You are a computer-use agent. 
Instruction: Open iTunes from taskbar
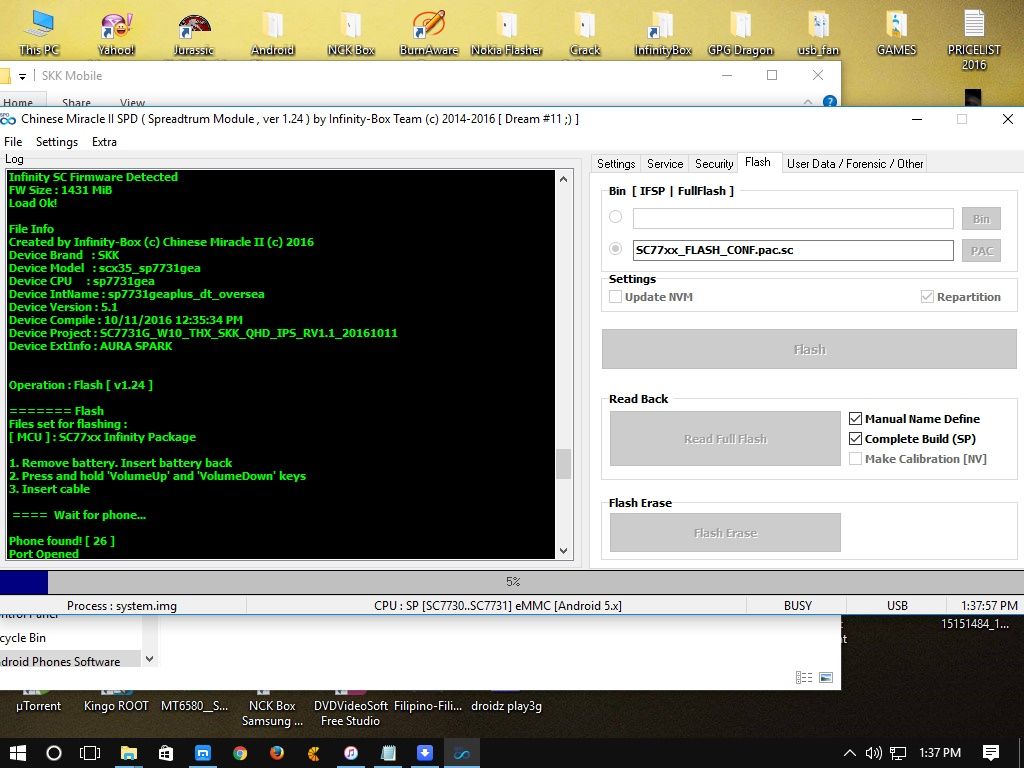click(x=351, y=753)
